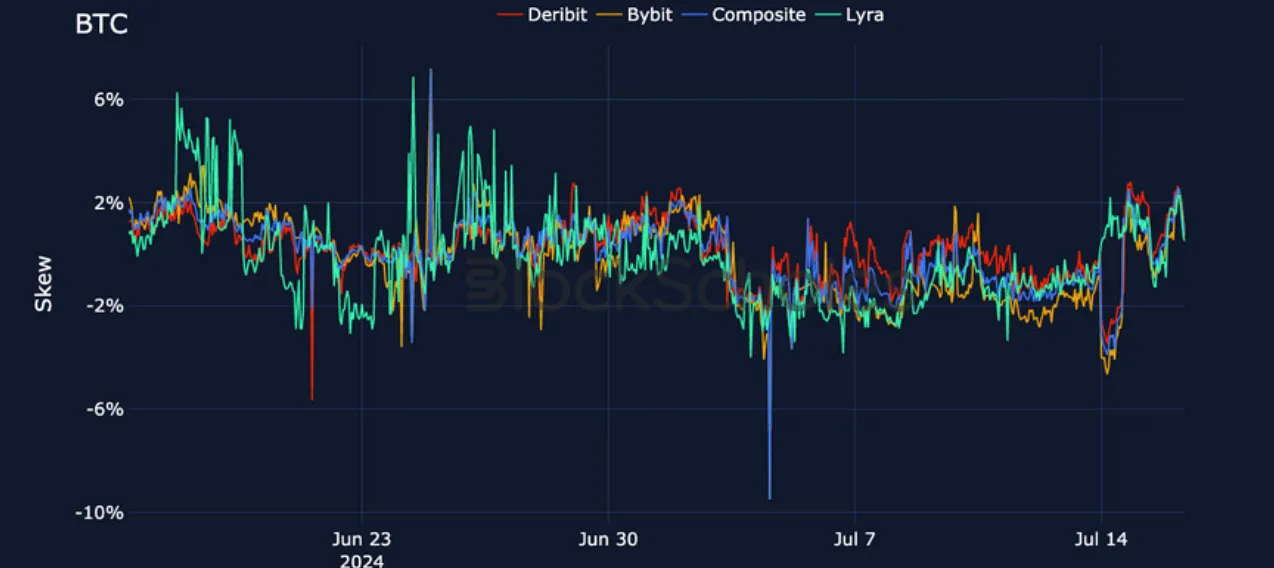
Task: Click the 6% y-axis tick label
Action: tap(109, 99)
